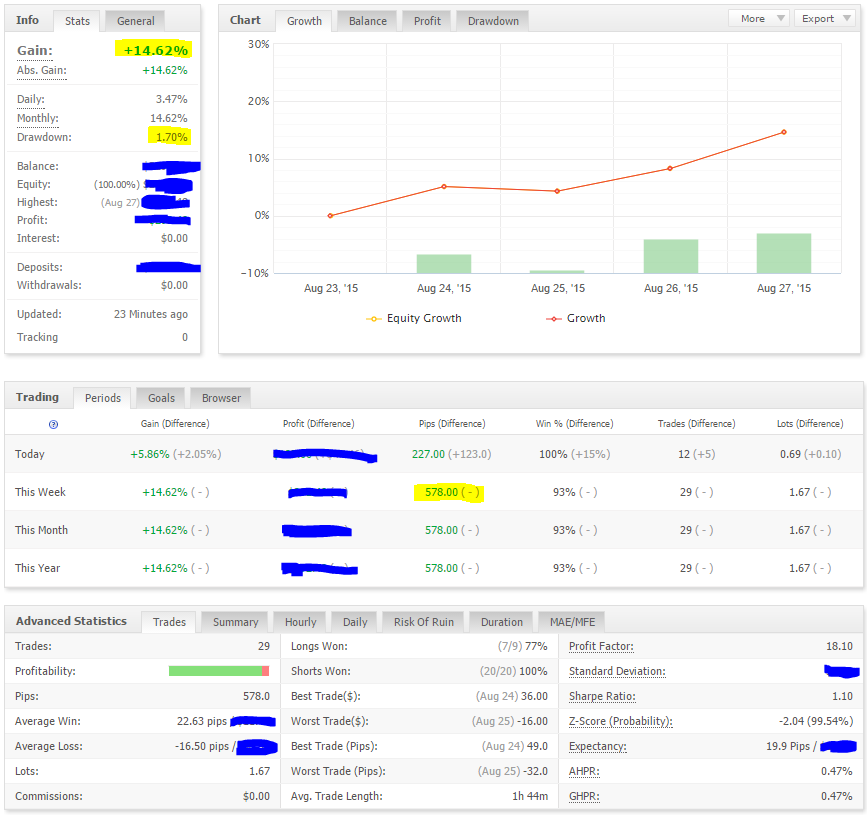Screen dimensions: 867x815
Task: Click the Trades (Difference) column header
Action: tap(697, 424)
